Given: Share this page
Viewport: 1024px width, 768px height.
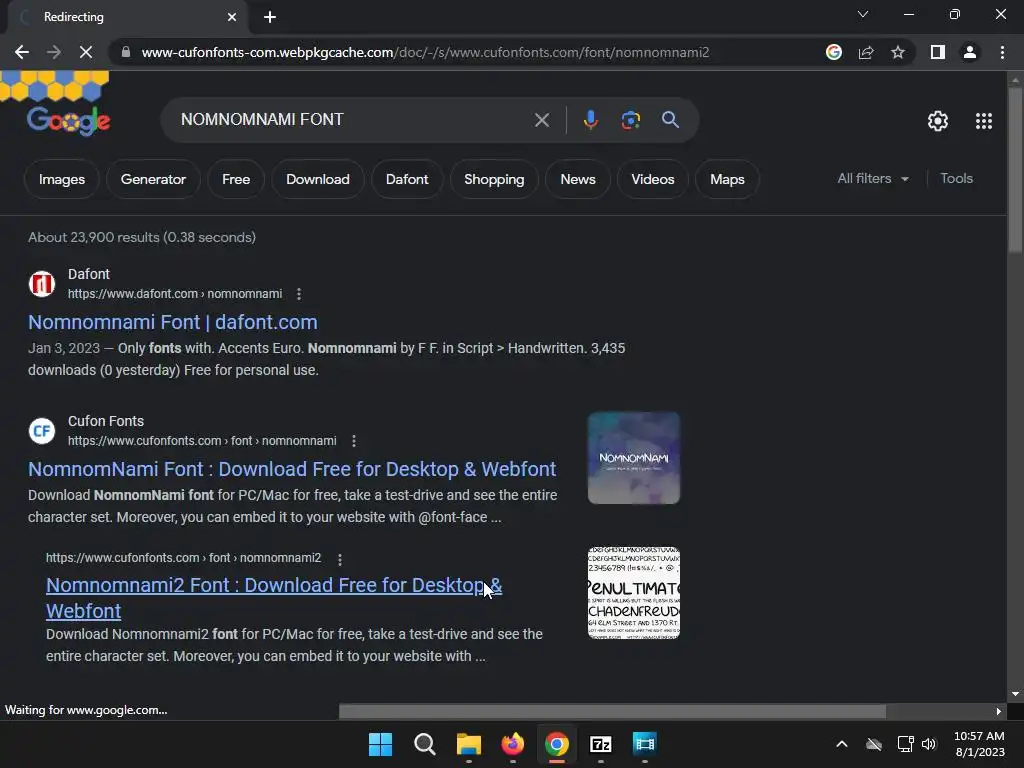Looking at the screenshot, I should click(866, 52).
